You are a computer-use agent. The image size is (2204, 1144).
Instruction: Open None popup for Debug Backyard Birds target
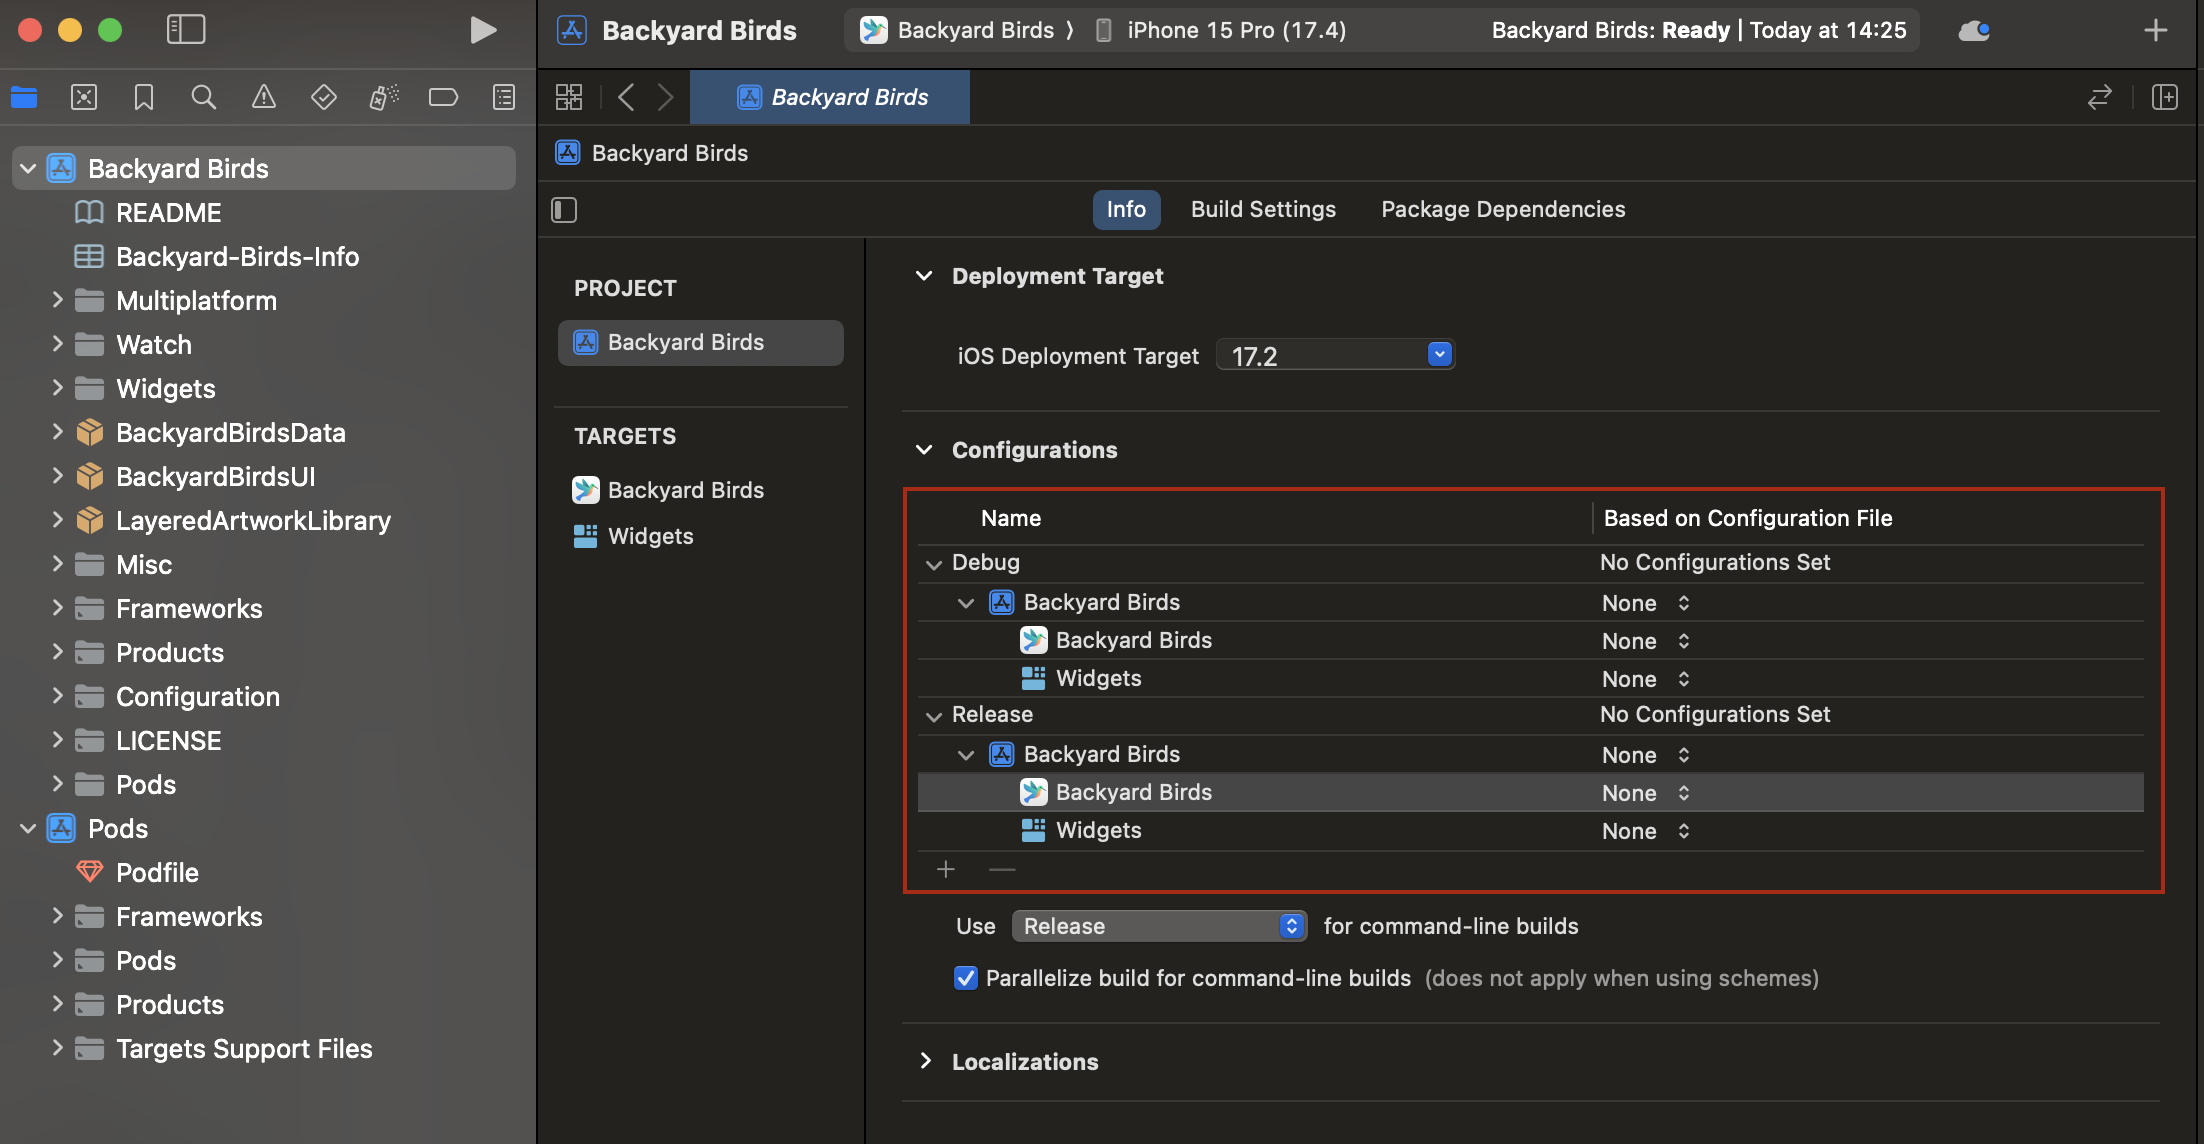(1646, 641)
